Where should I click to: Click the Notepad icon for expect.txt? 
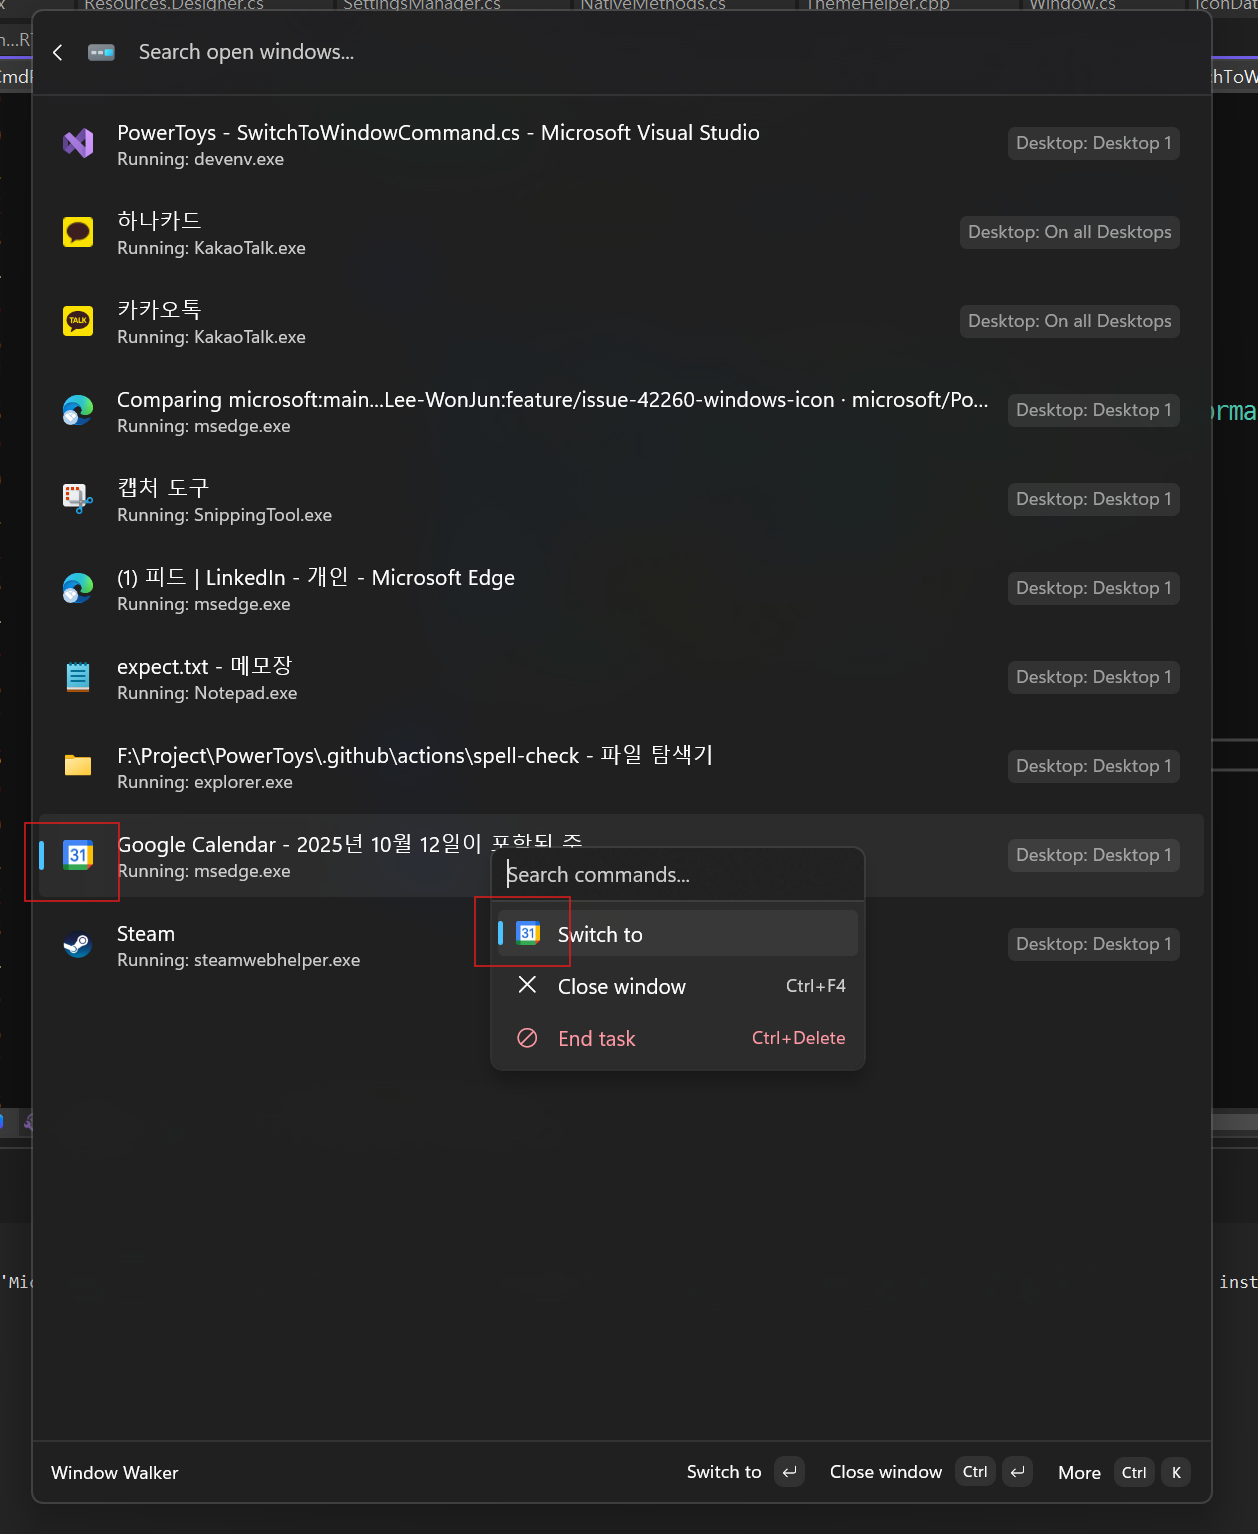click(78, 678)
